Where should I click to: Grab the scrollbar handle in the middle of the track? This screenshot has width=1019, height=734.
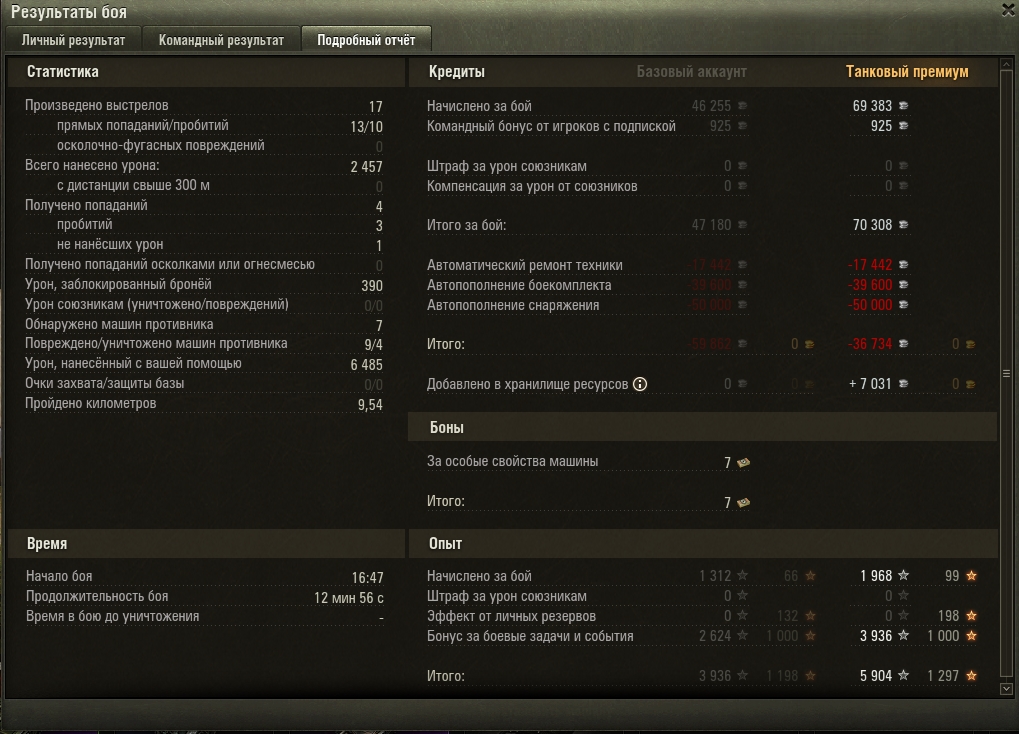click(1006, 374)
